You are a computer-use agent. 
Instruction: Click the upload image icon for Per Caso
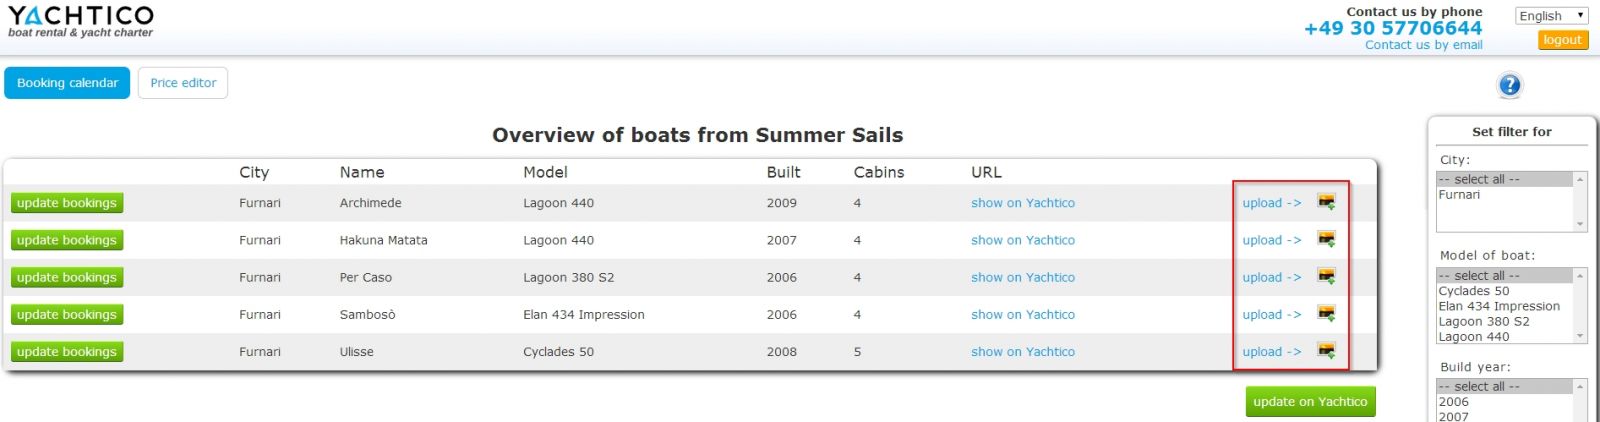pos(1326,277)
